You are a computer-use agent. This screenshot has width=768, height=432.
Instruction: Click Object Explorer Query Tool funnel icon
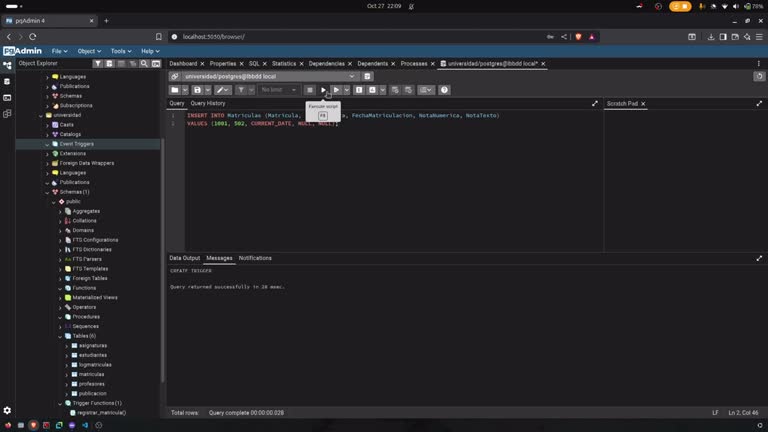coord(98,64)
